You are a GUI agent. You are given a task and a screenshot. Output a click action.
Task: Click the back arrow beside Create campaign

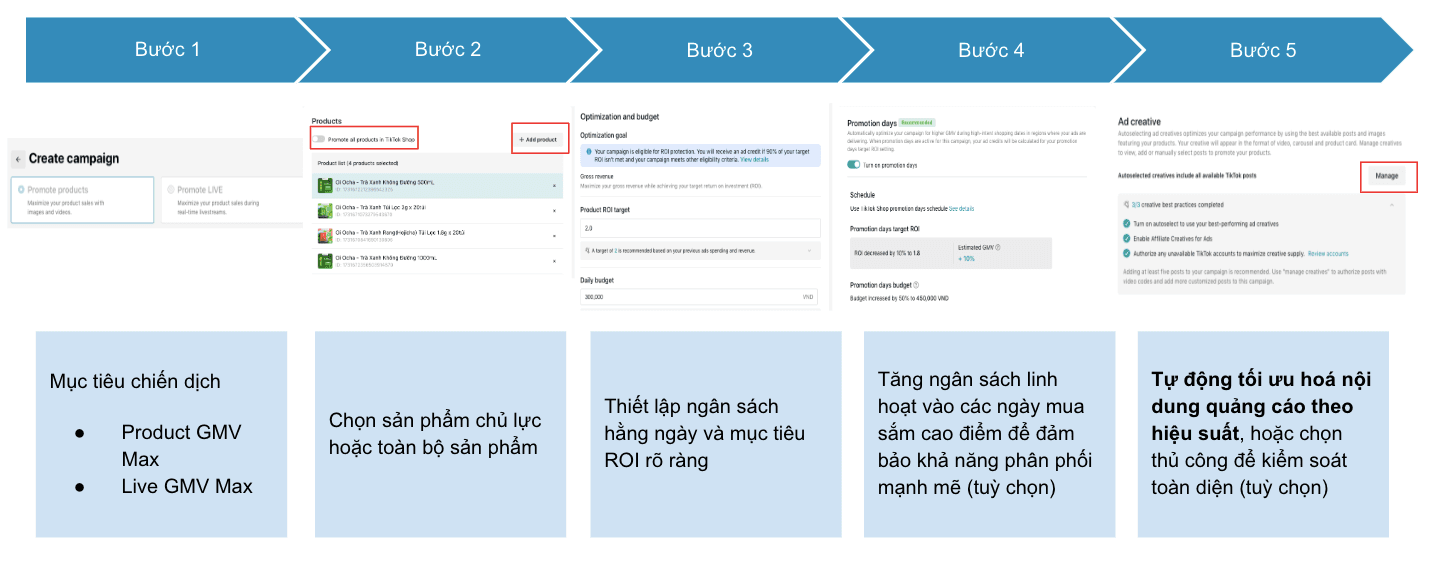pos(18,159)
